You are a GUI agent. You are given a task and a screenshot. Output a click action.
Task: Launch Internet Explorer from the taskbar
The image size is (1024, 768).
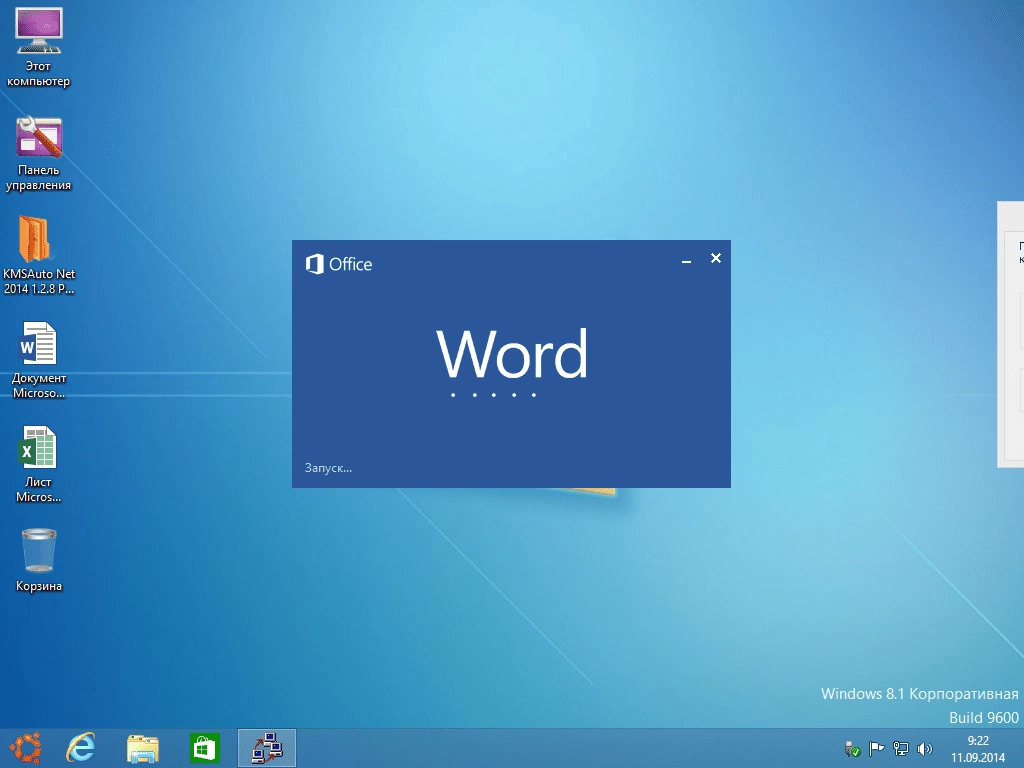tap(81, 748)
